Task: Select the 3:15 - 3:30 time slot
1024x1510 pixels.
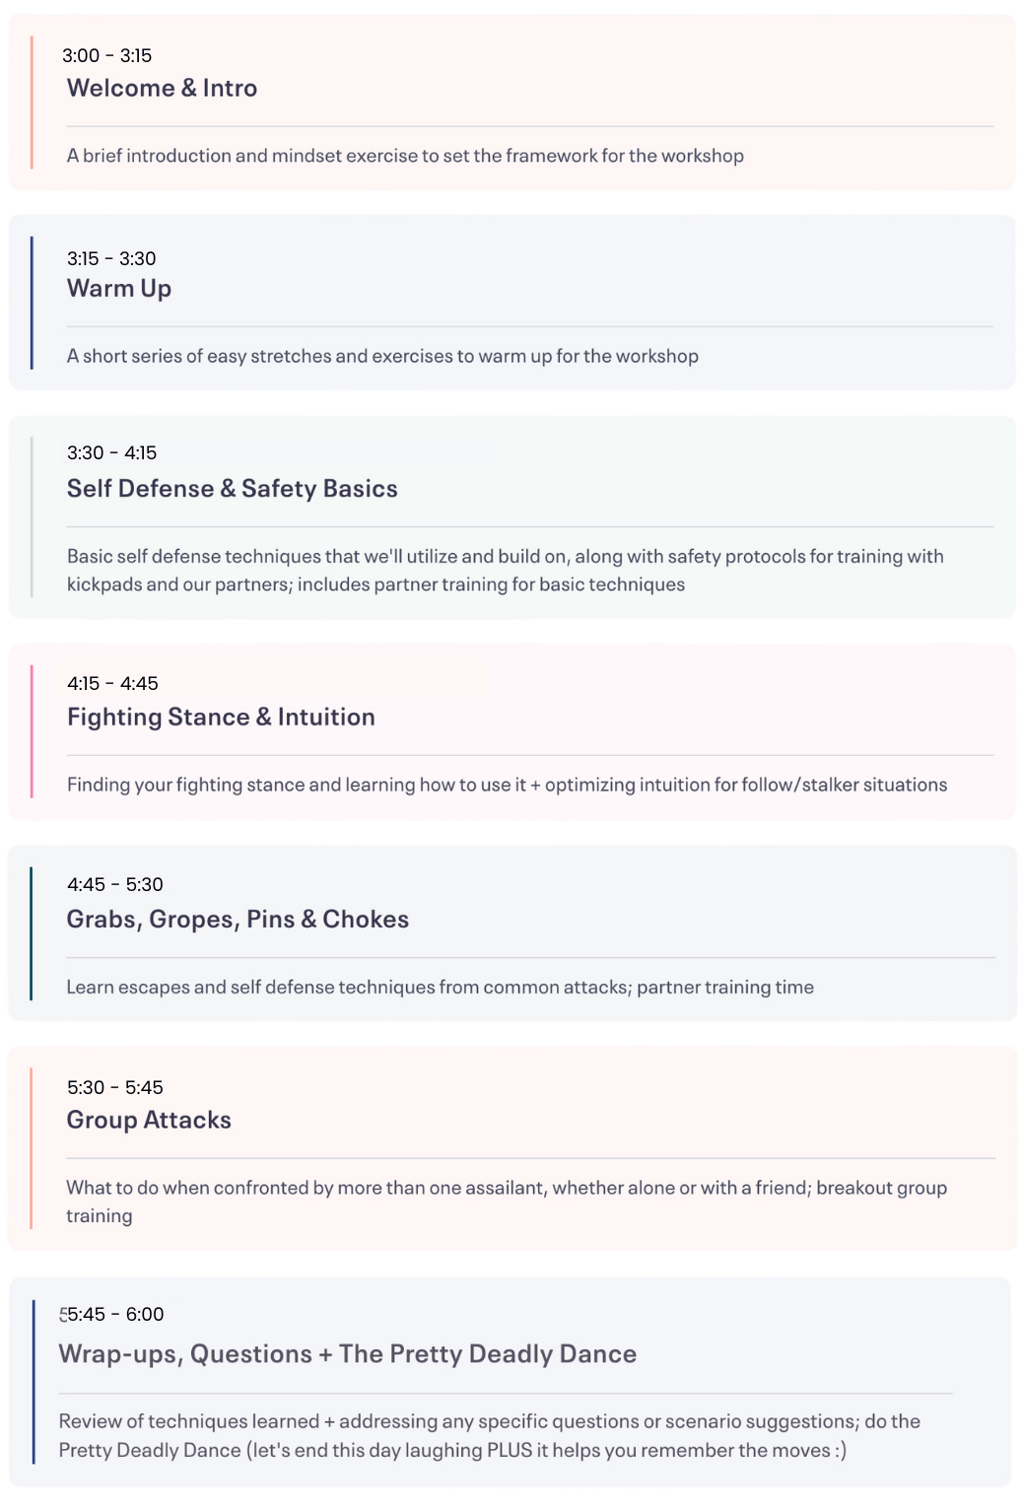Action: pyautogui.click(x=111, y=259)
